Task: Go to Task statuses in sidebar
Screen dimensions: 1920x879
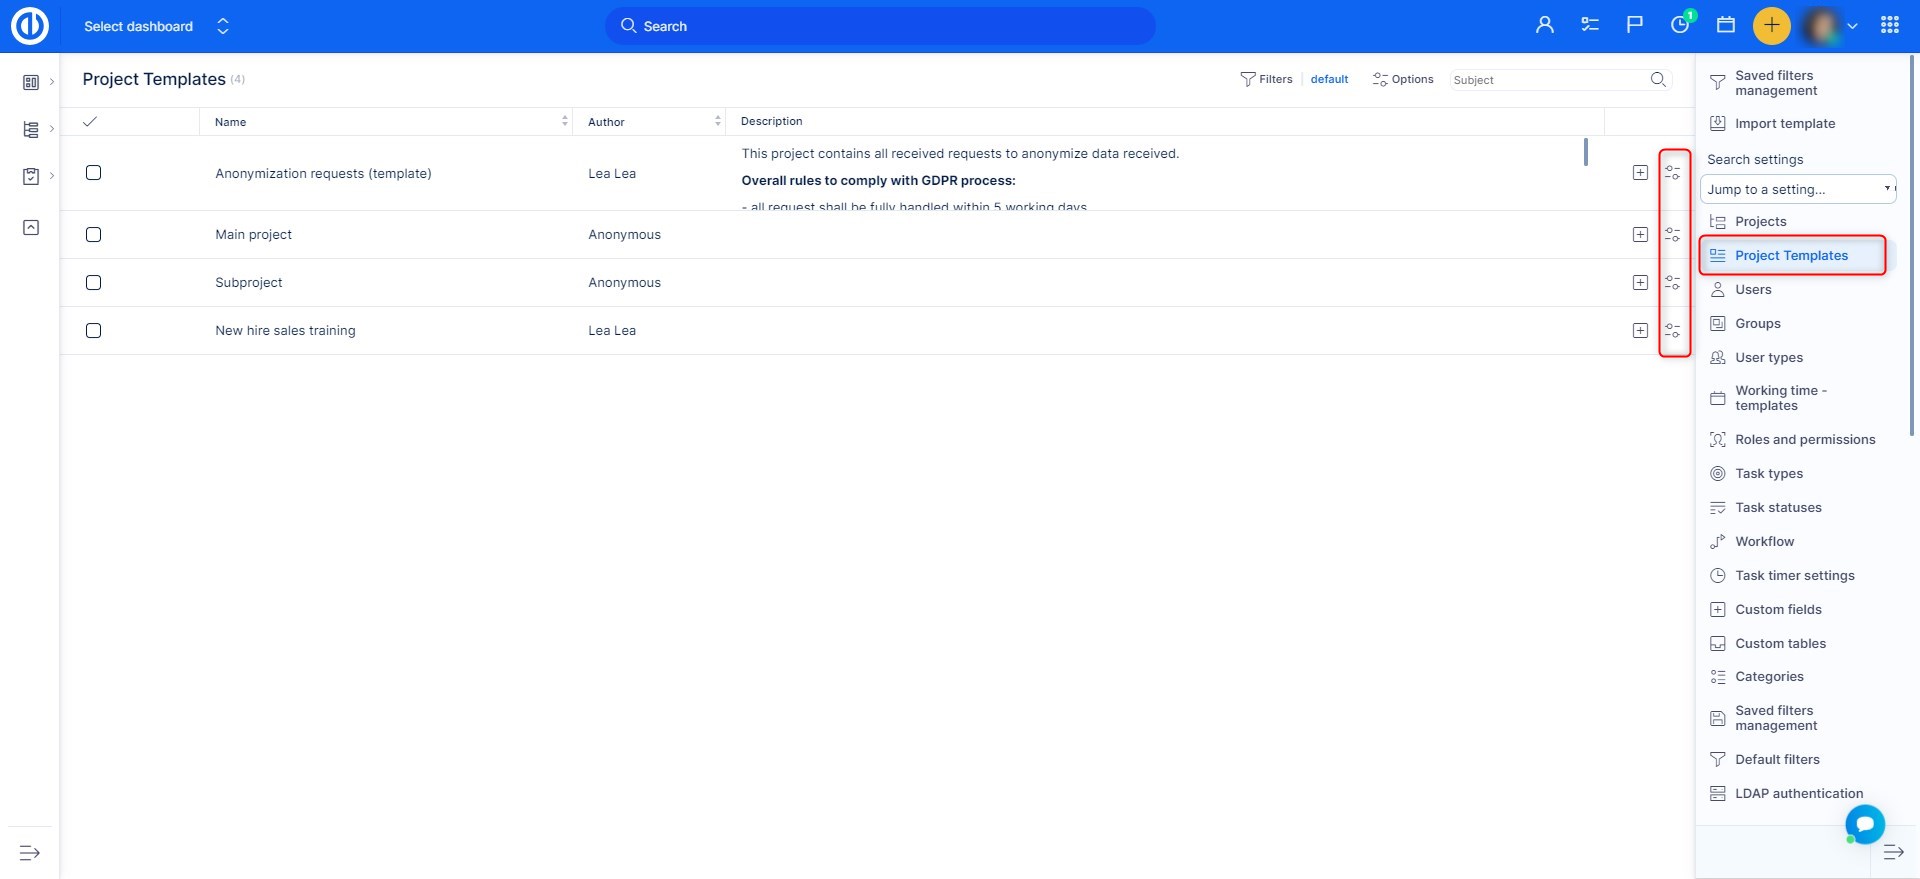Action: 1777,508
